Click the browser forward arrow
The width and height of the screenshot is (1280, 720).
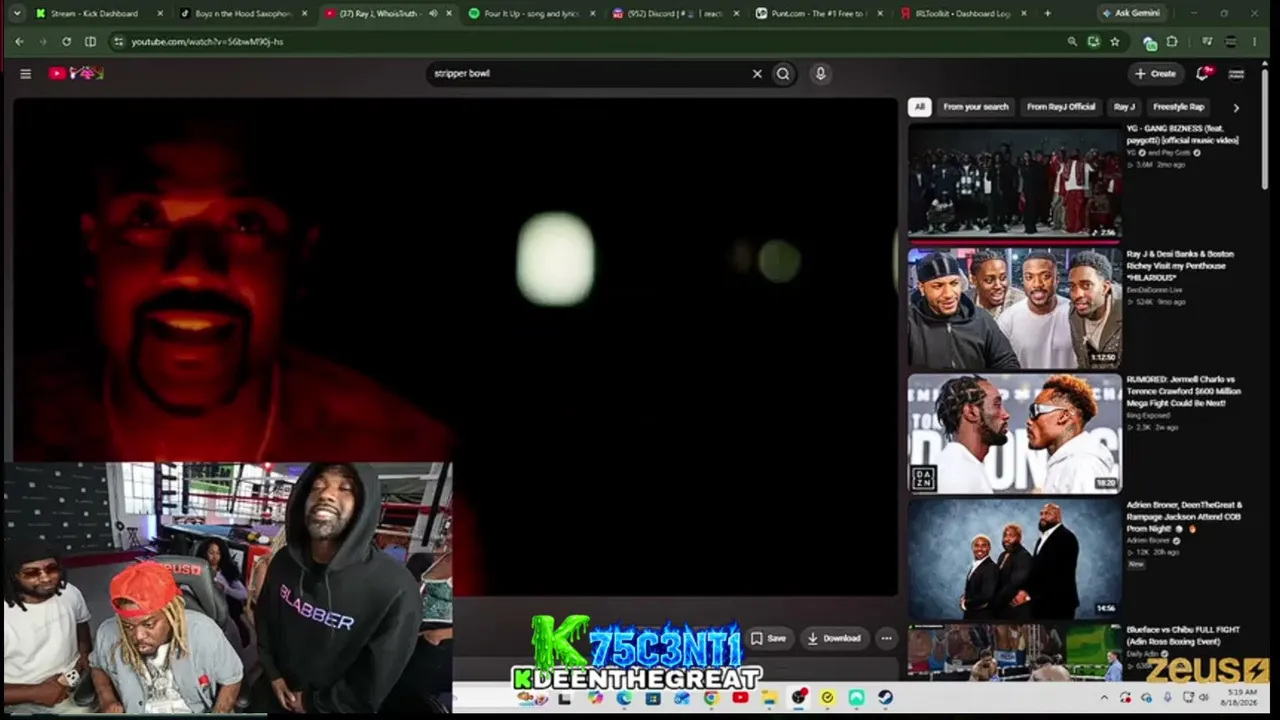(43, 41)
